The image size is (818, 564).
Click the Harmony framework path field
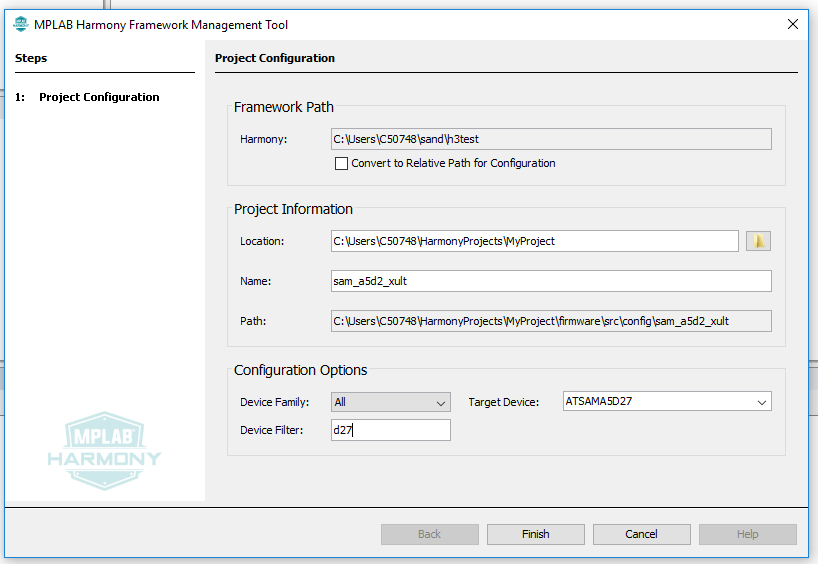[551, 139]
